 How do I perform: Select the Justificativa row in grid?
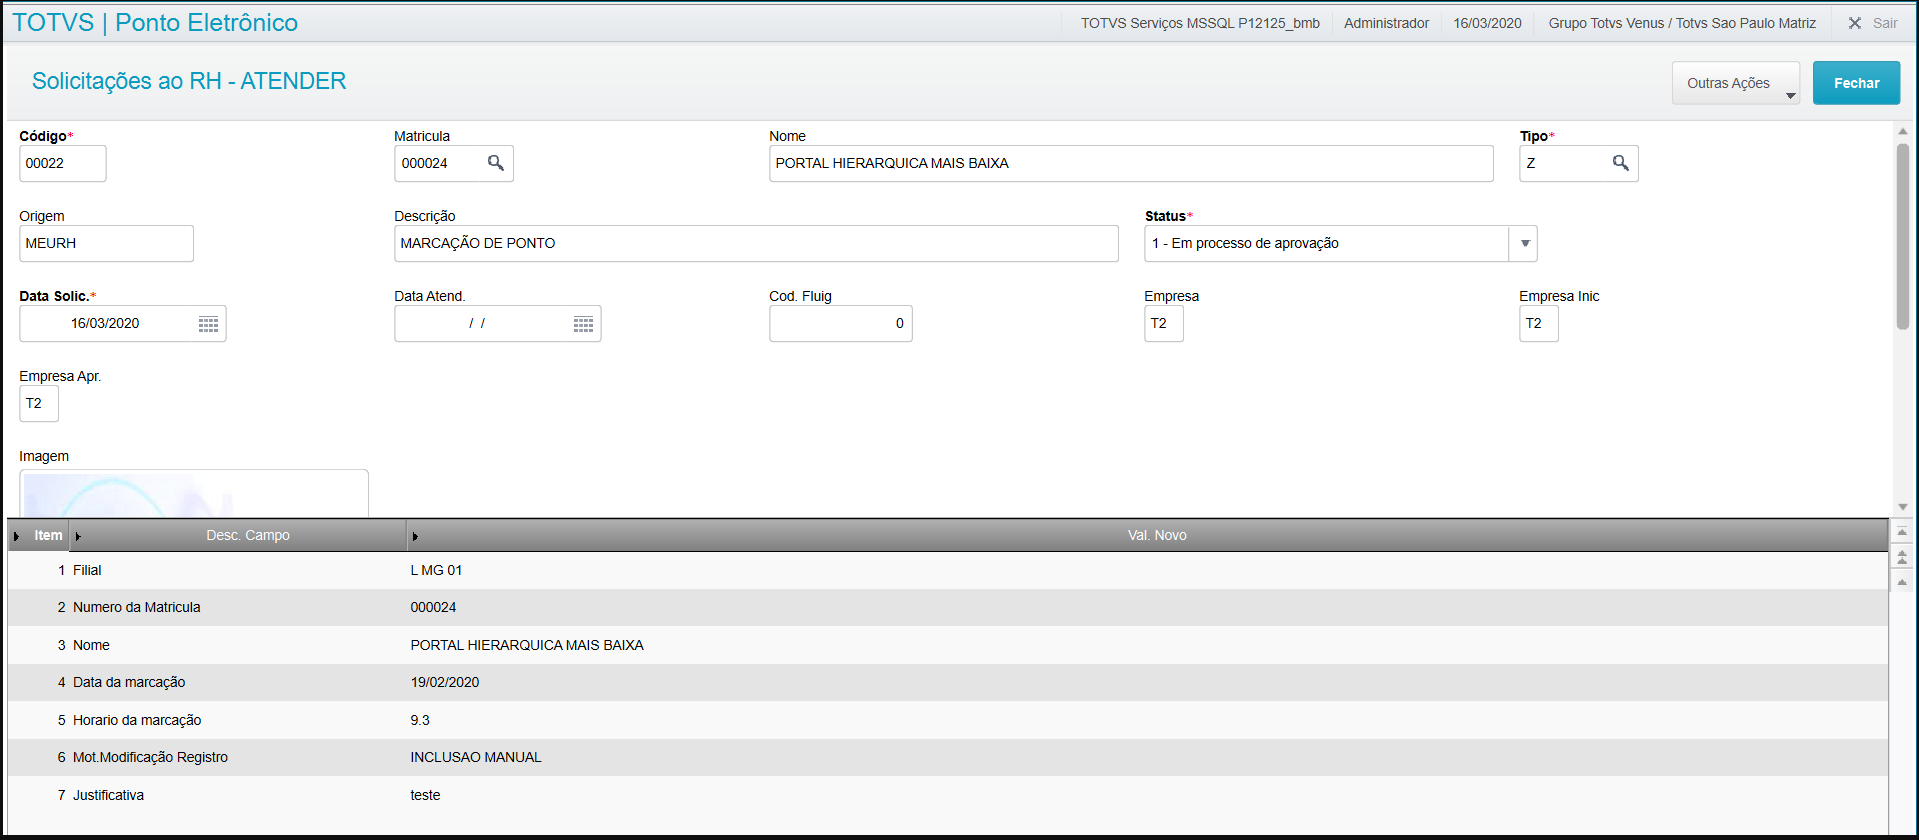point(108,795)
